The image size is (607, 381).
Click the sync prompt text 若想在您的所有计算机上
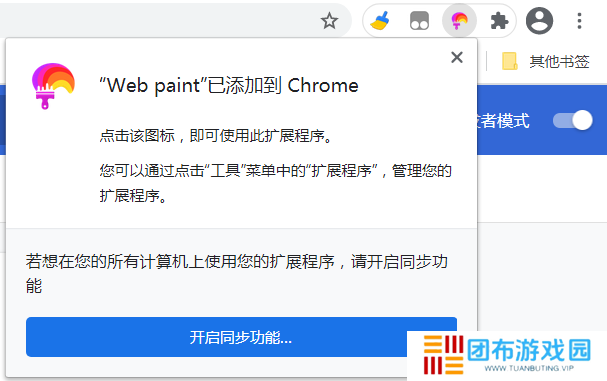(x=237, y=273)
